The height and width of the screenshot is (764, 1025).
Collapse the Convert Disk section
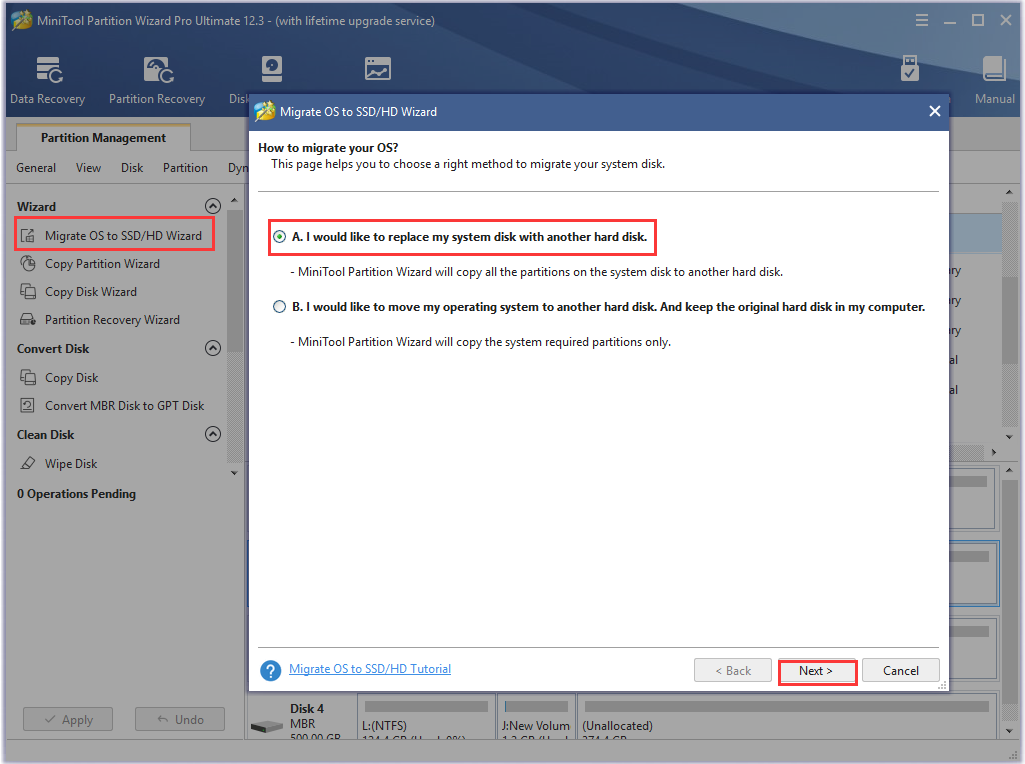point(213,348)
